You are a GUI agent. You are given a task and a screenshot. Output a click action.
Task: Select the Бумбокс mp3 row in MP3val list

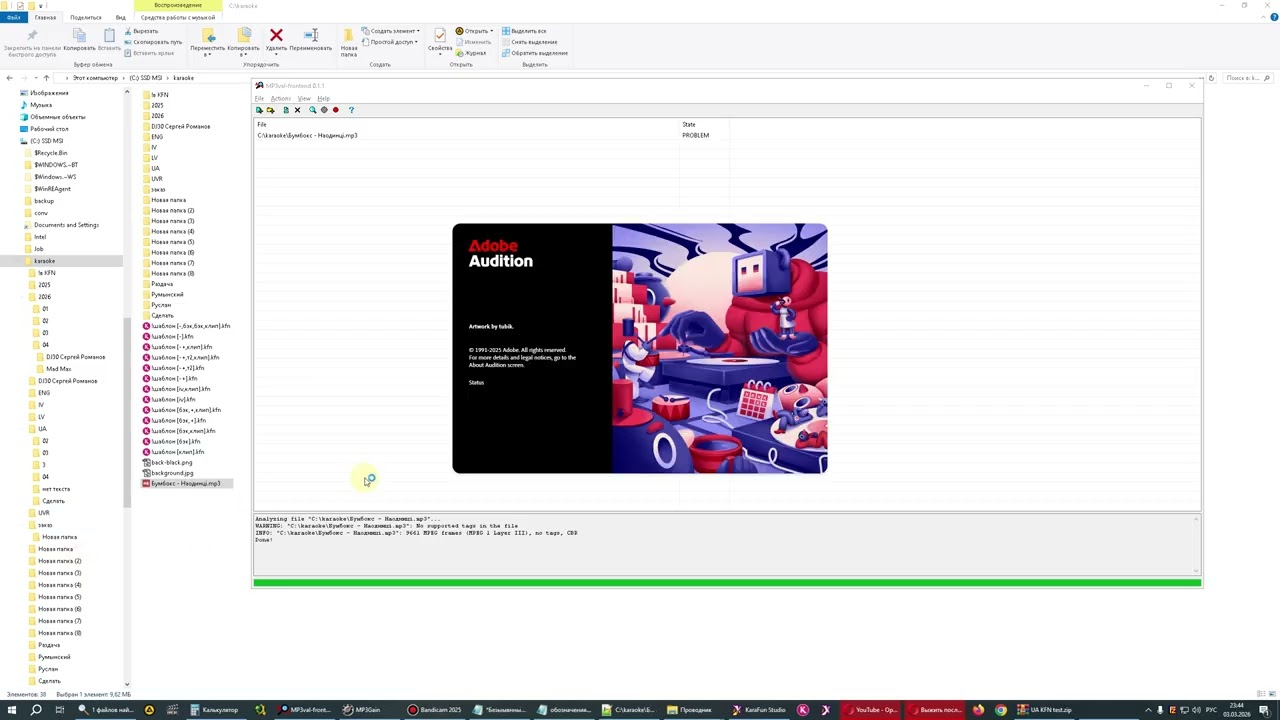tap(727, 135)
